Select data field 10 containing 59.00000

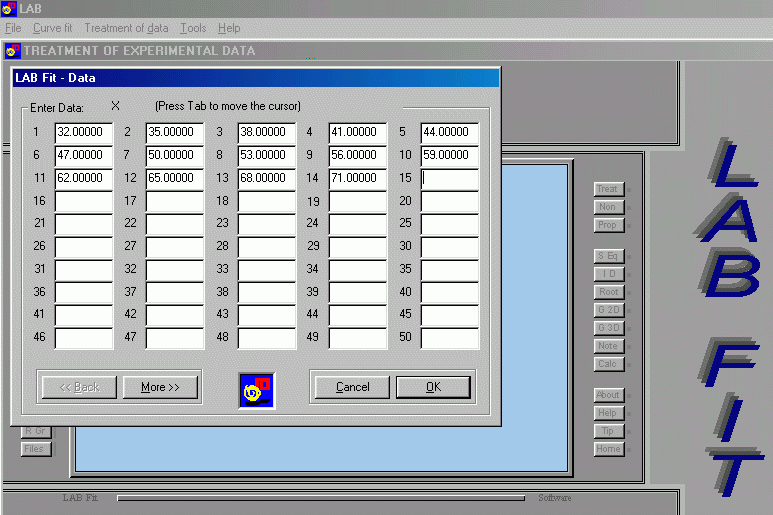(450, 155)
